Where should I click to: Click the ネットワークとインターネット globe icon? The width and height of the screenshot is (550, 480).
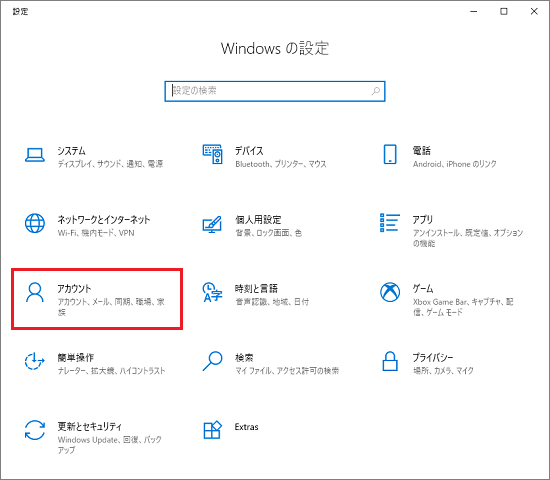(35, 223)
